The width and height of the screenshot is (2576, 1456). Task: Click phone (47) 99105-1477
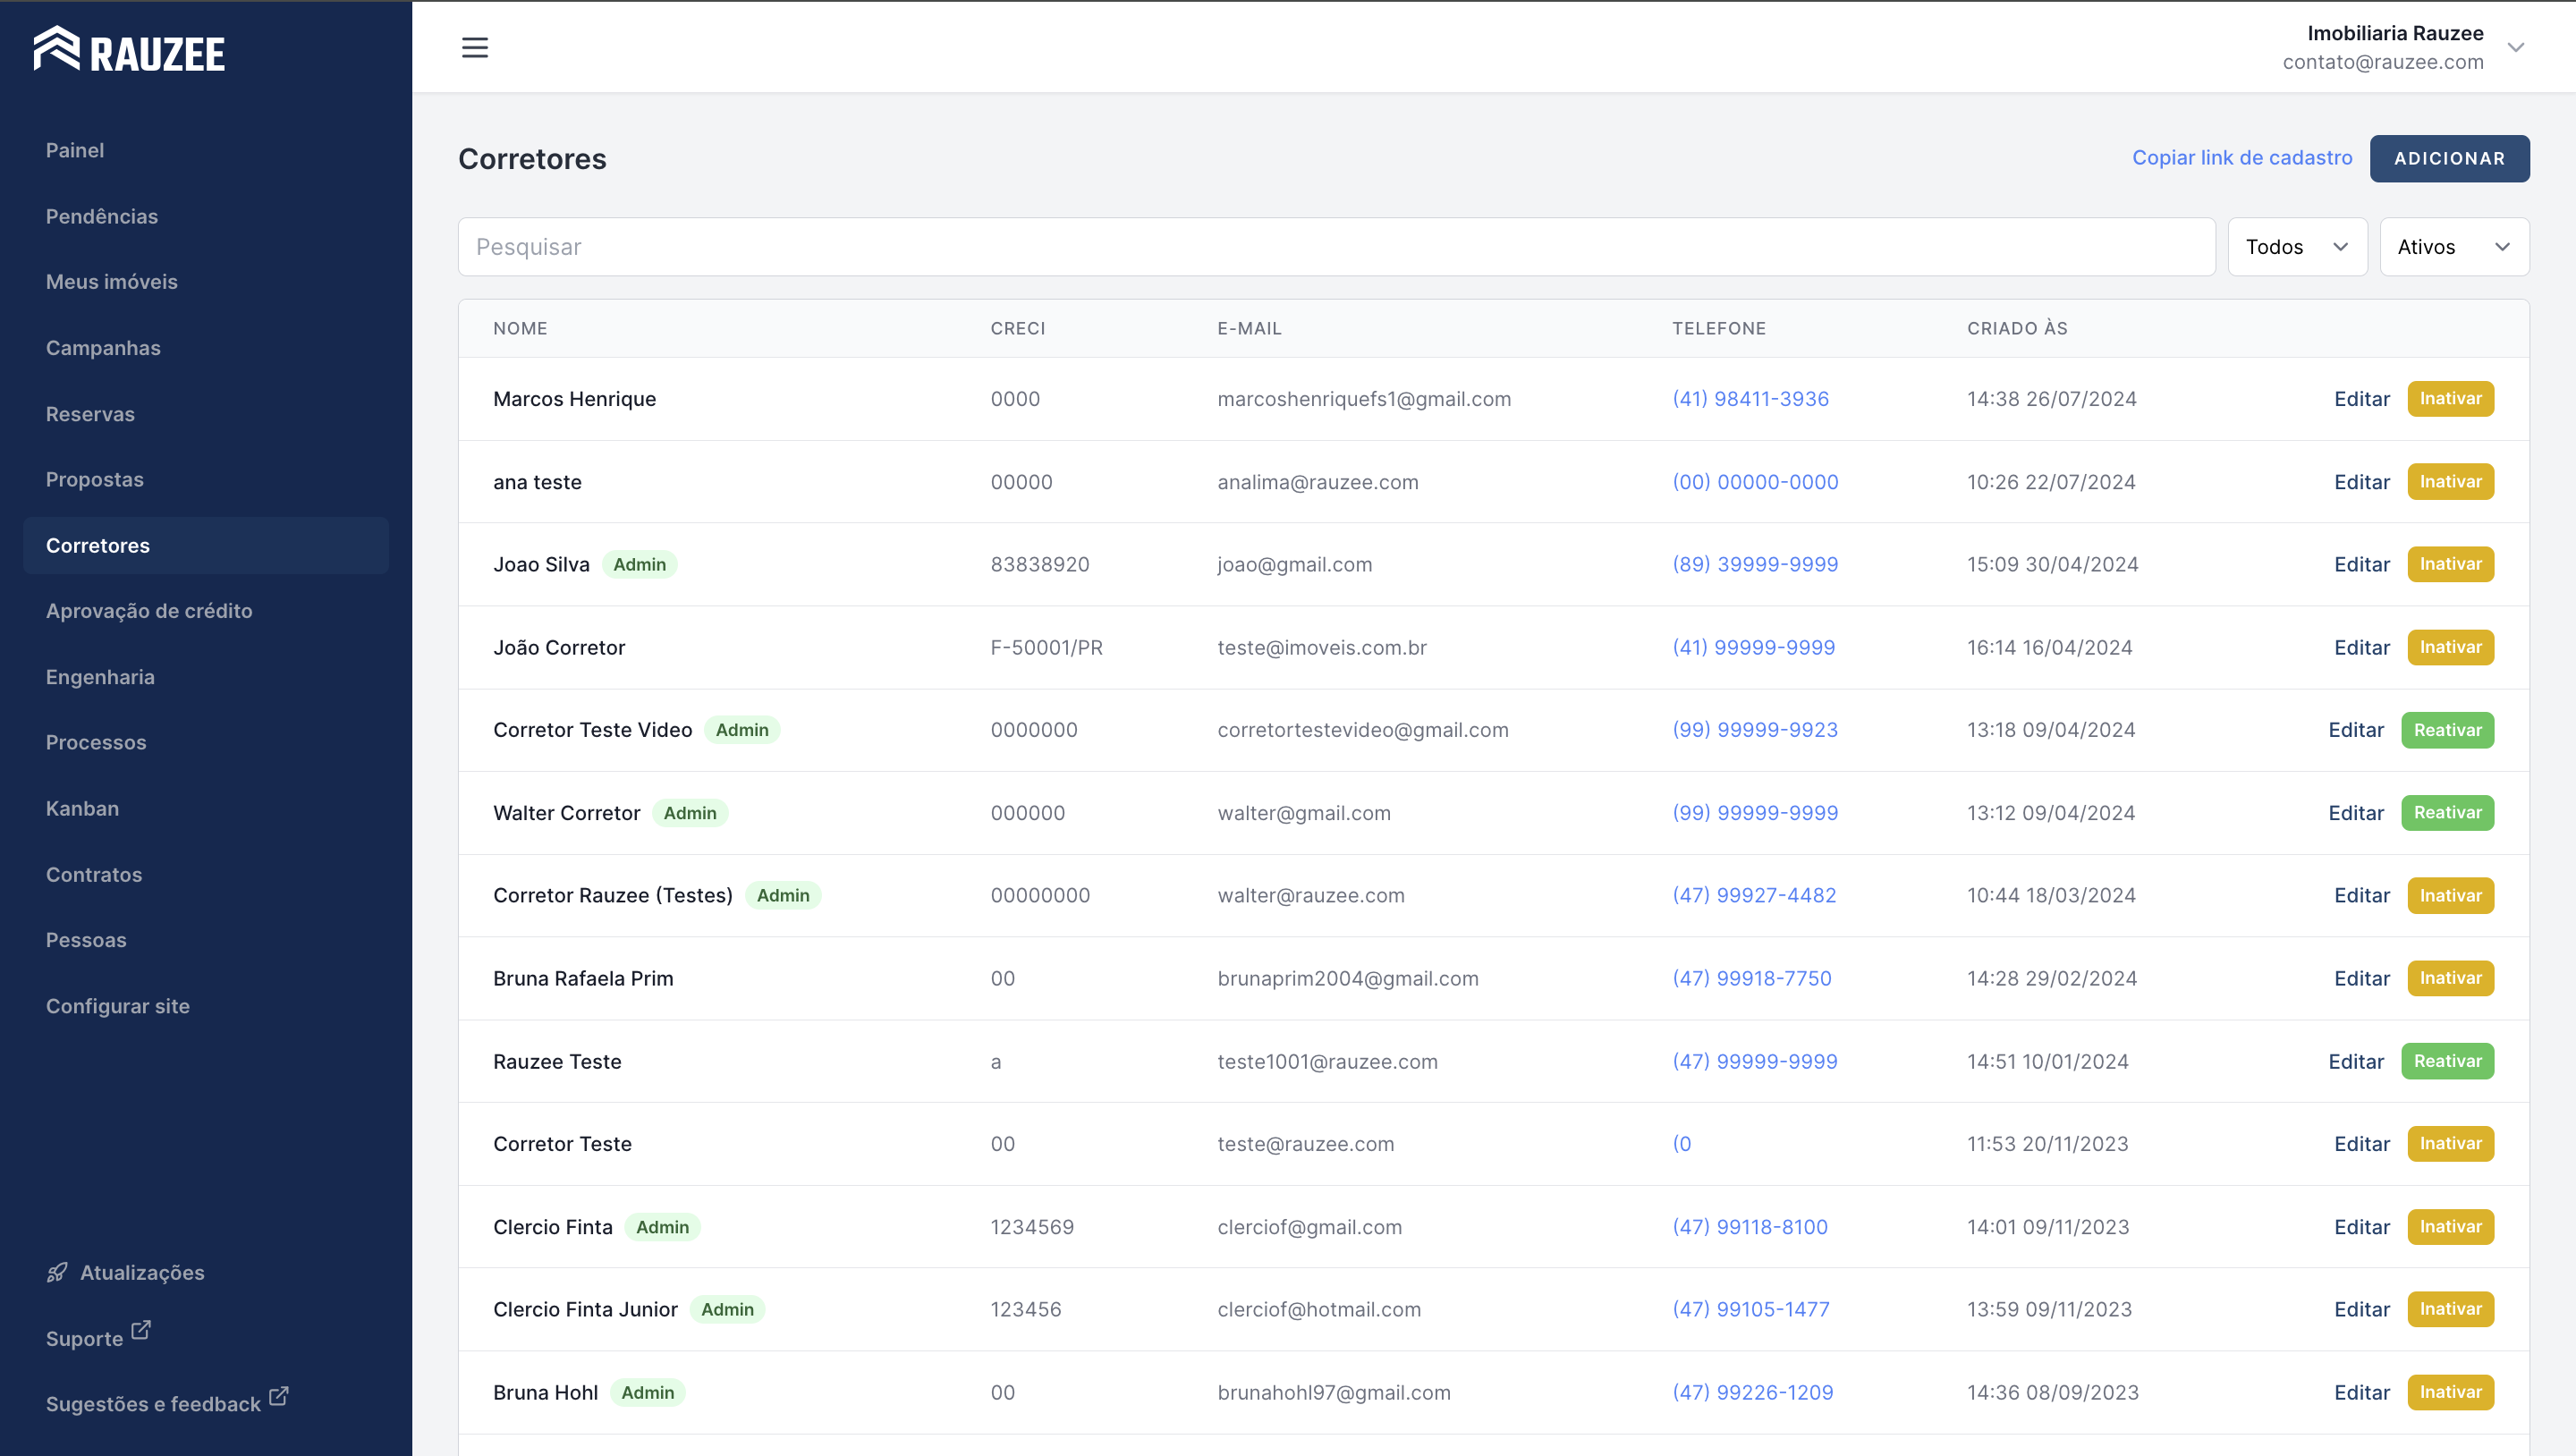click(x=1751, y=1309)
